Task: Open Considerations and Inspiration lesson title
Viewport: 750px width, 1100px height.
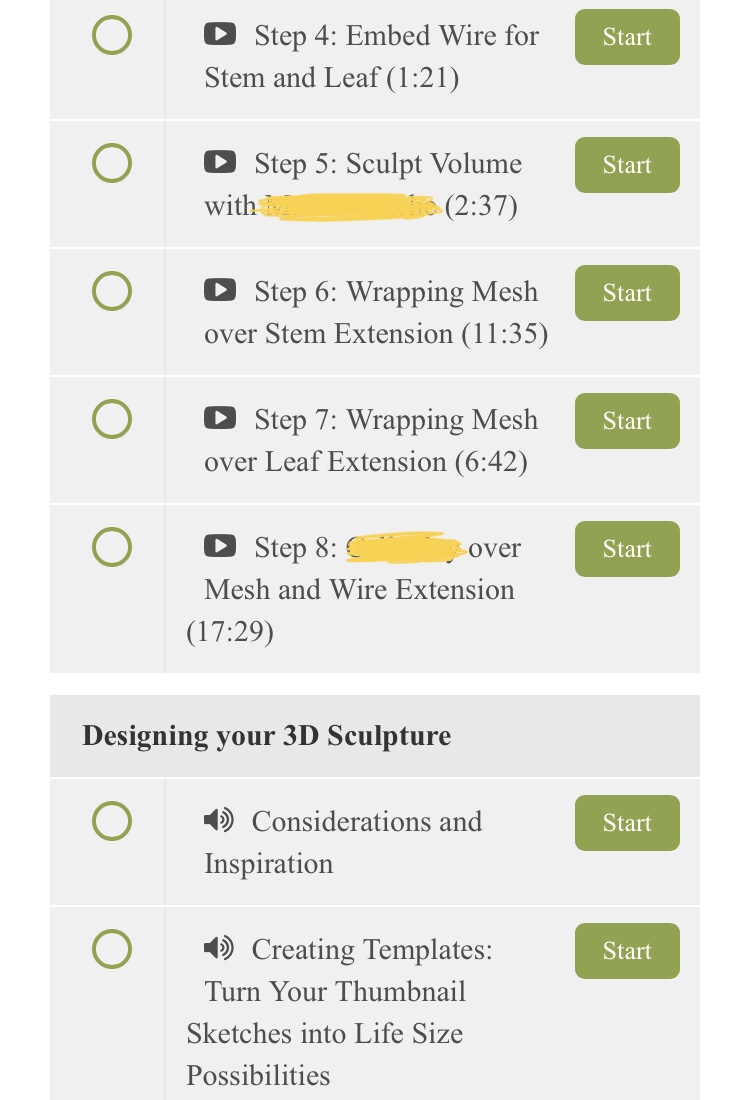Action: [343, 843]
